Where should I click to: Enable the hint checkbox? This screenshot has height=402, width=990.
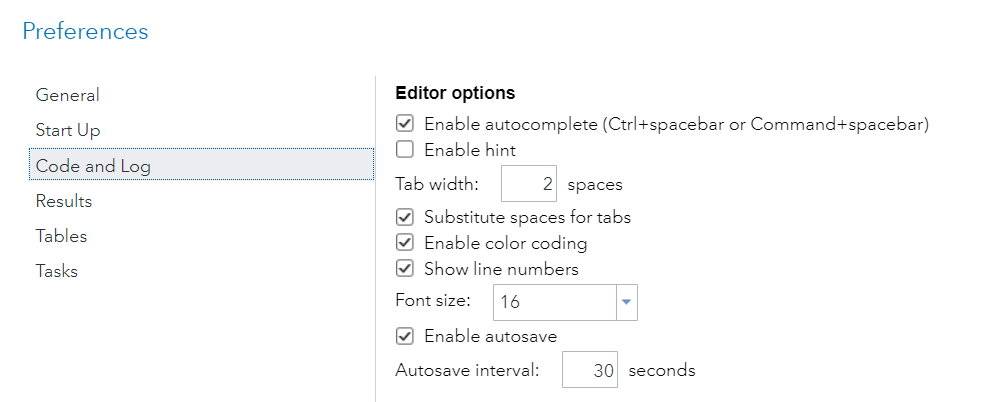pos(405,151)
